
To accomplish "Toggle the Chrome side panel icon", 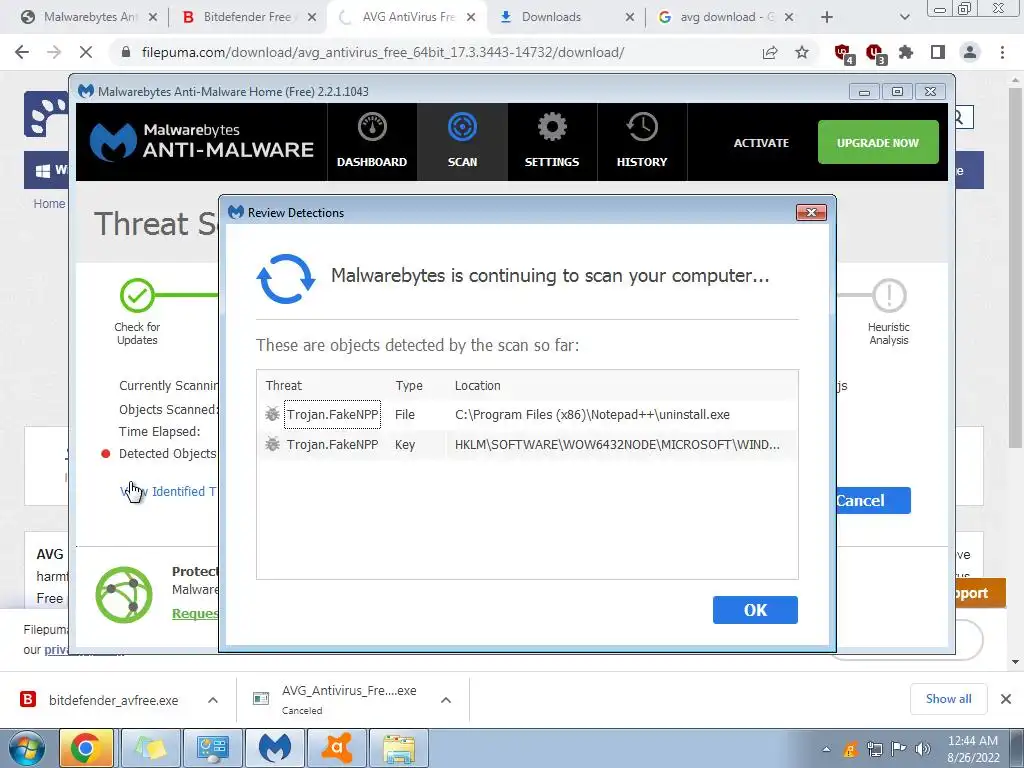I will tap(938, 52).
